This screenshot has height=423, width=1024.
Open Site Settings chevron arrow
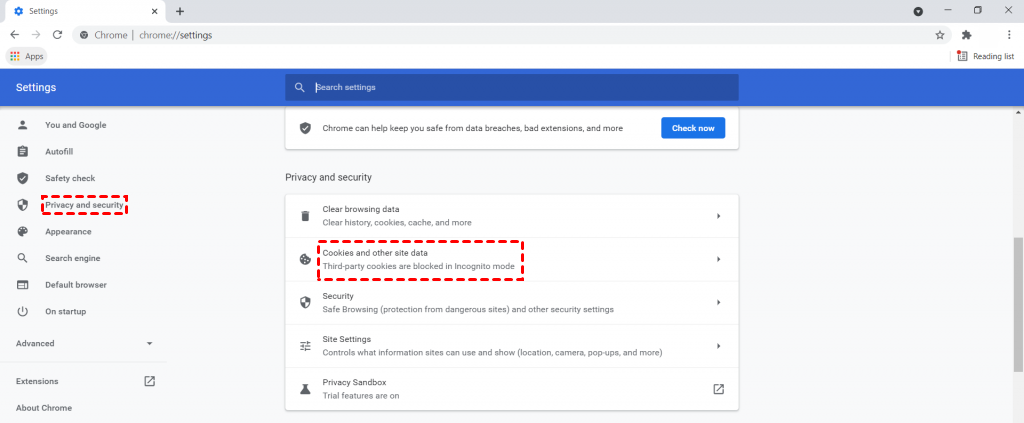click(x=718, y=346)
